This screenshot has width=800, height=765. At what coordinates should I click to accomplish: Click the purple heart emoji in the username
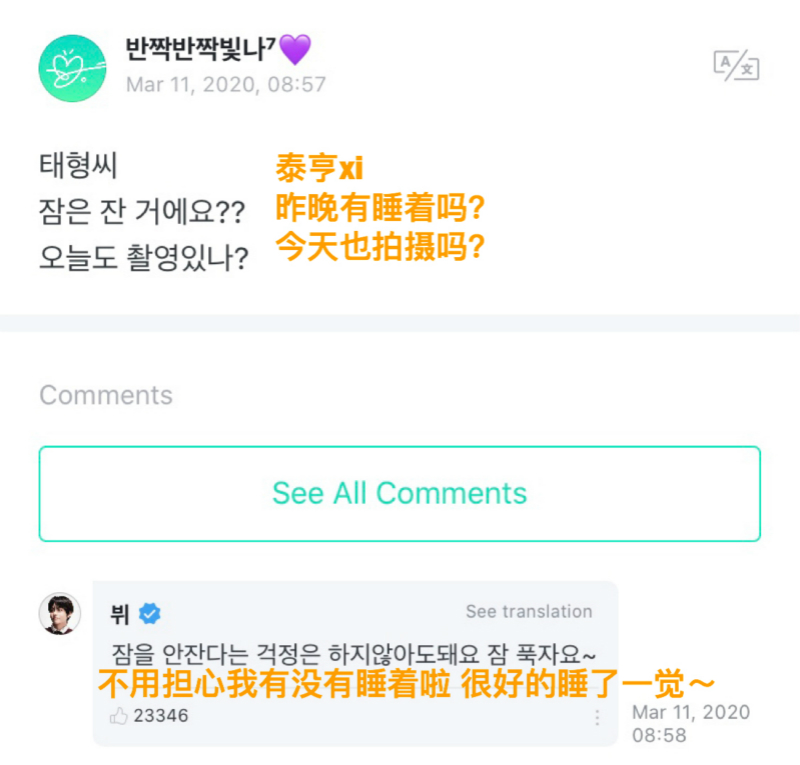pyautogui.click(x=295, y=48)
